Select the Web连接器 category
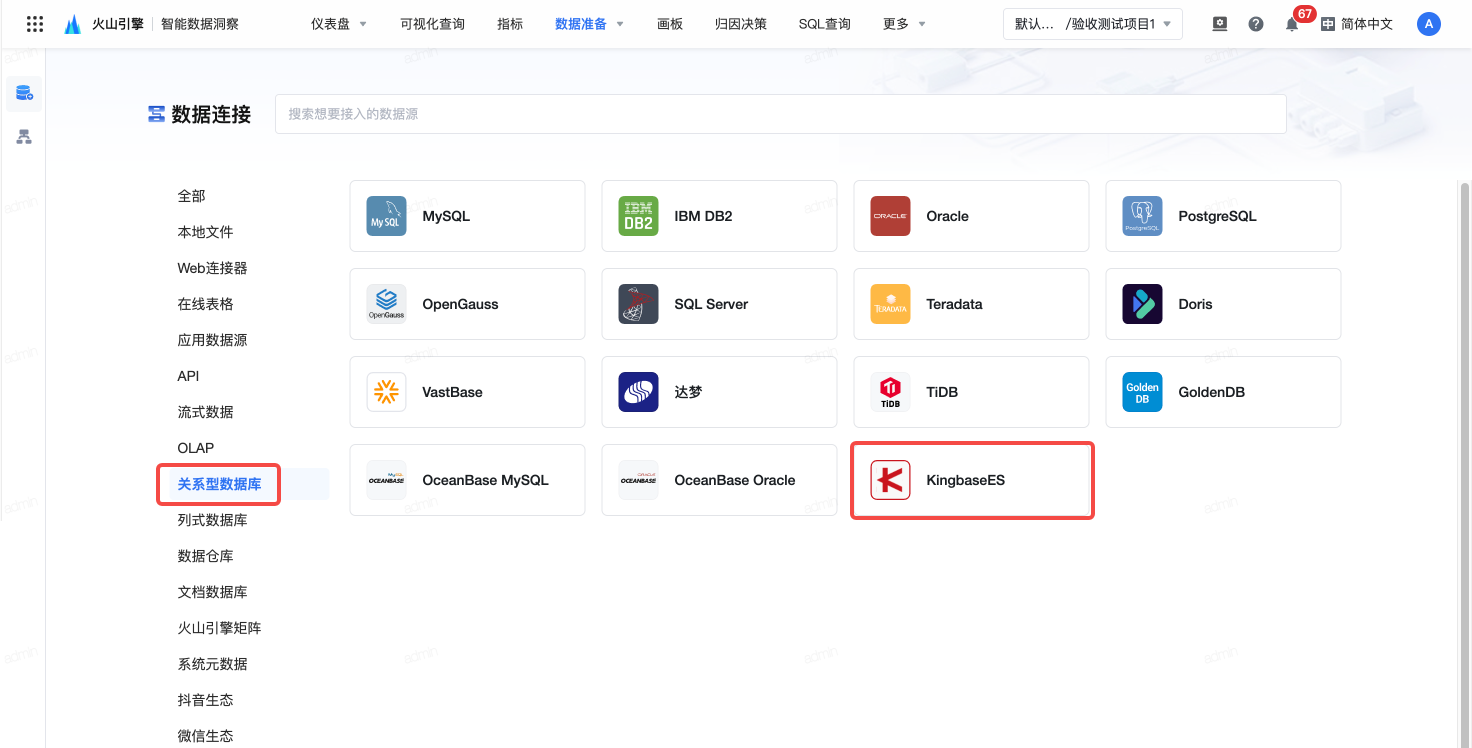Image resolution: width=1472 pixels, height=748 pixels. 213,268
